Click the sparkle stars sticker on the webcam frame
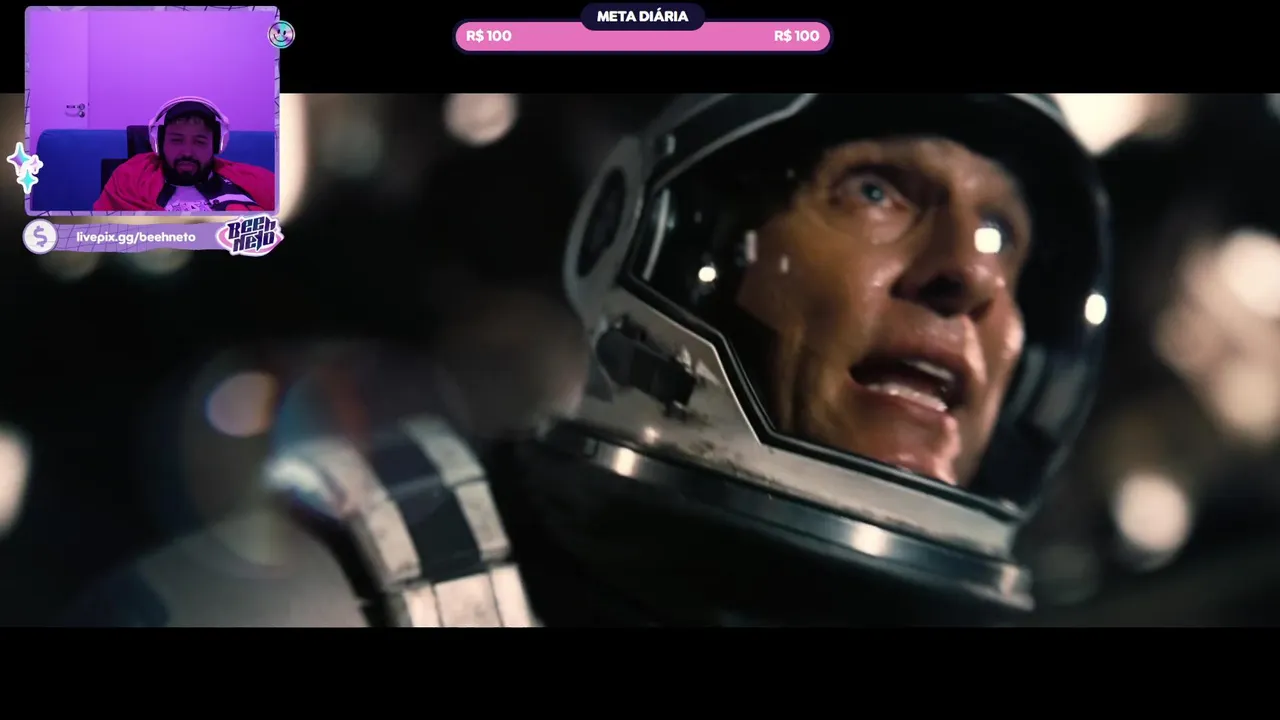The width and height of the screenshot is (1280, 720). (x=24, y=168)
